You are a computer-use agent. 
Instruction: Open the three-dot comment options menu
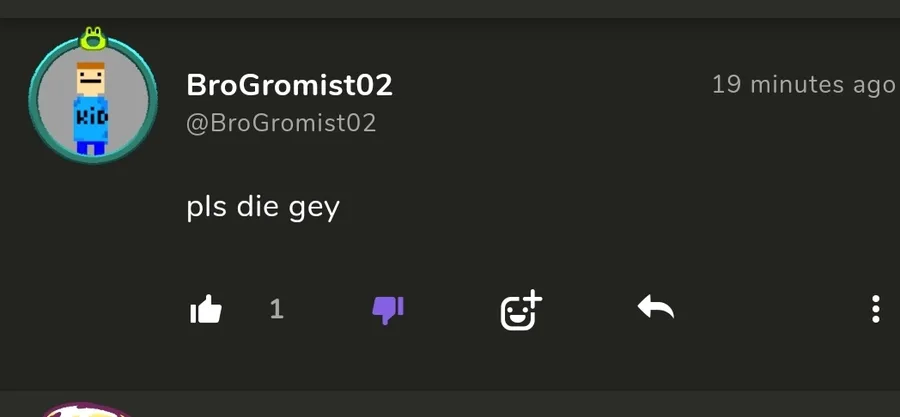[x=875, y=310]
